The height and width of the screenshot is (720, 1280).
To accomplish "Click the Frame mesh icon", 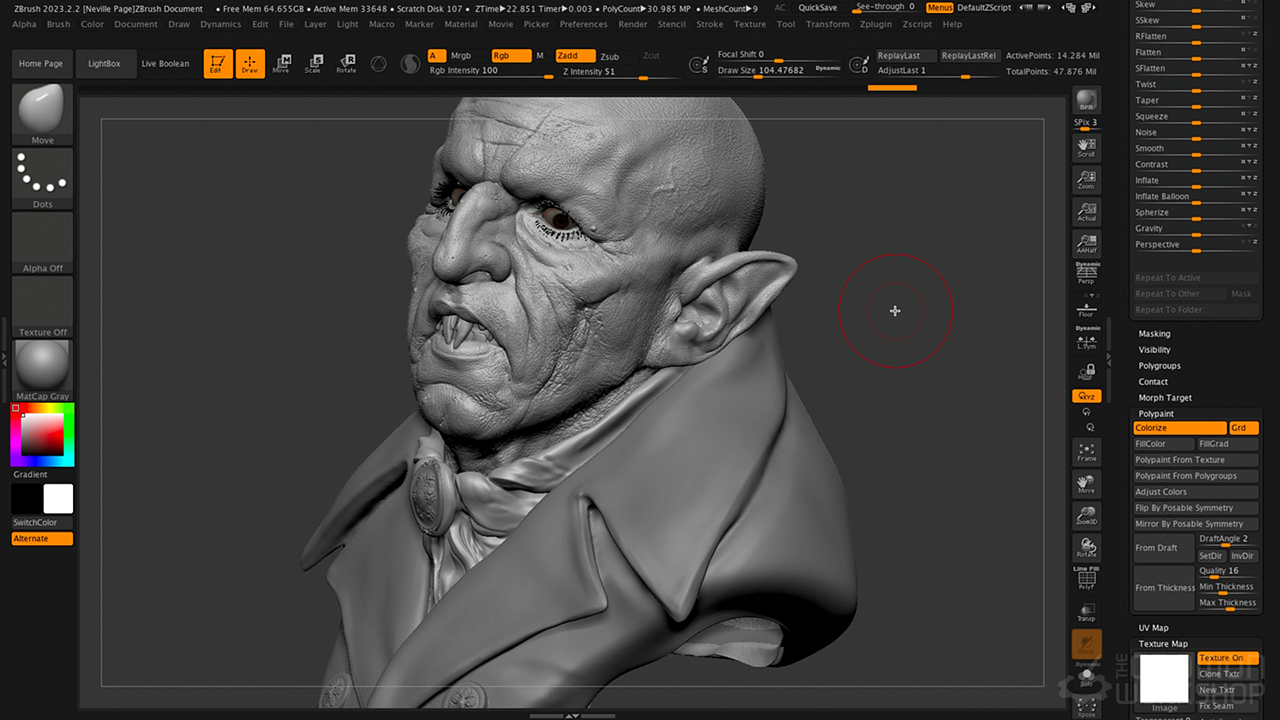I will click(x=1086, y=452).
